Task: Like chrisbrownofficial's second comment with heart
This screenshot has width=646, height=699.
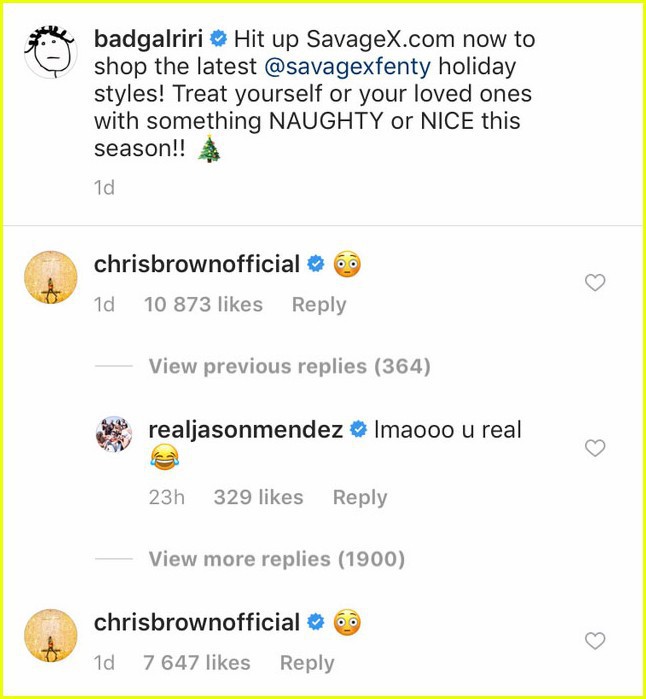Action: [595, 641]
